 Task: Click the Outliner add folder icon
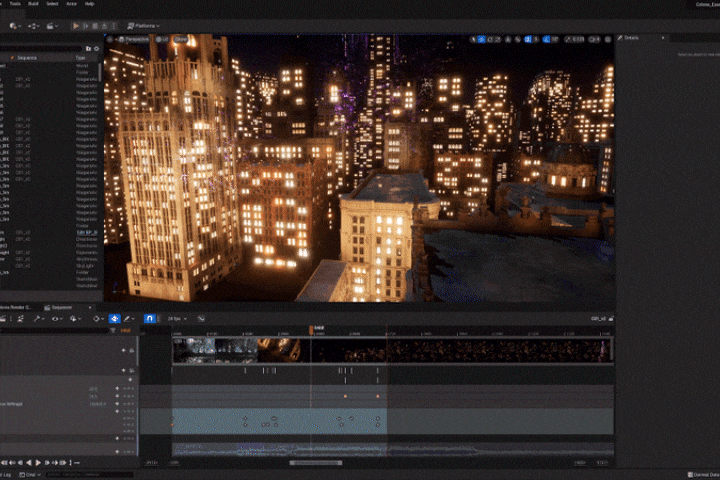(88, 49)
